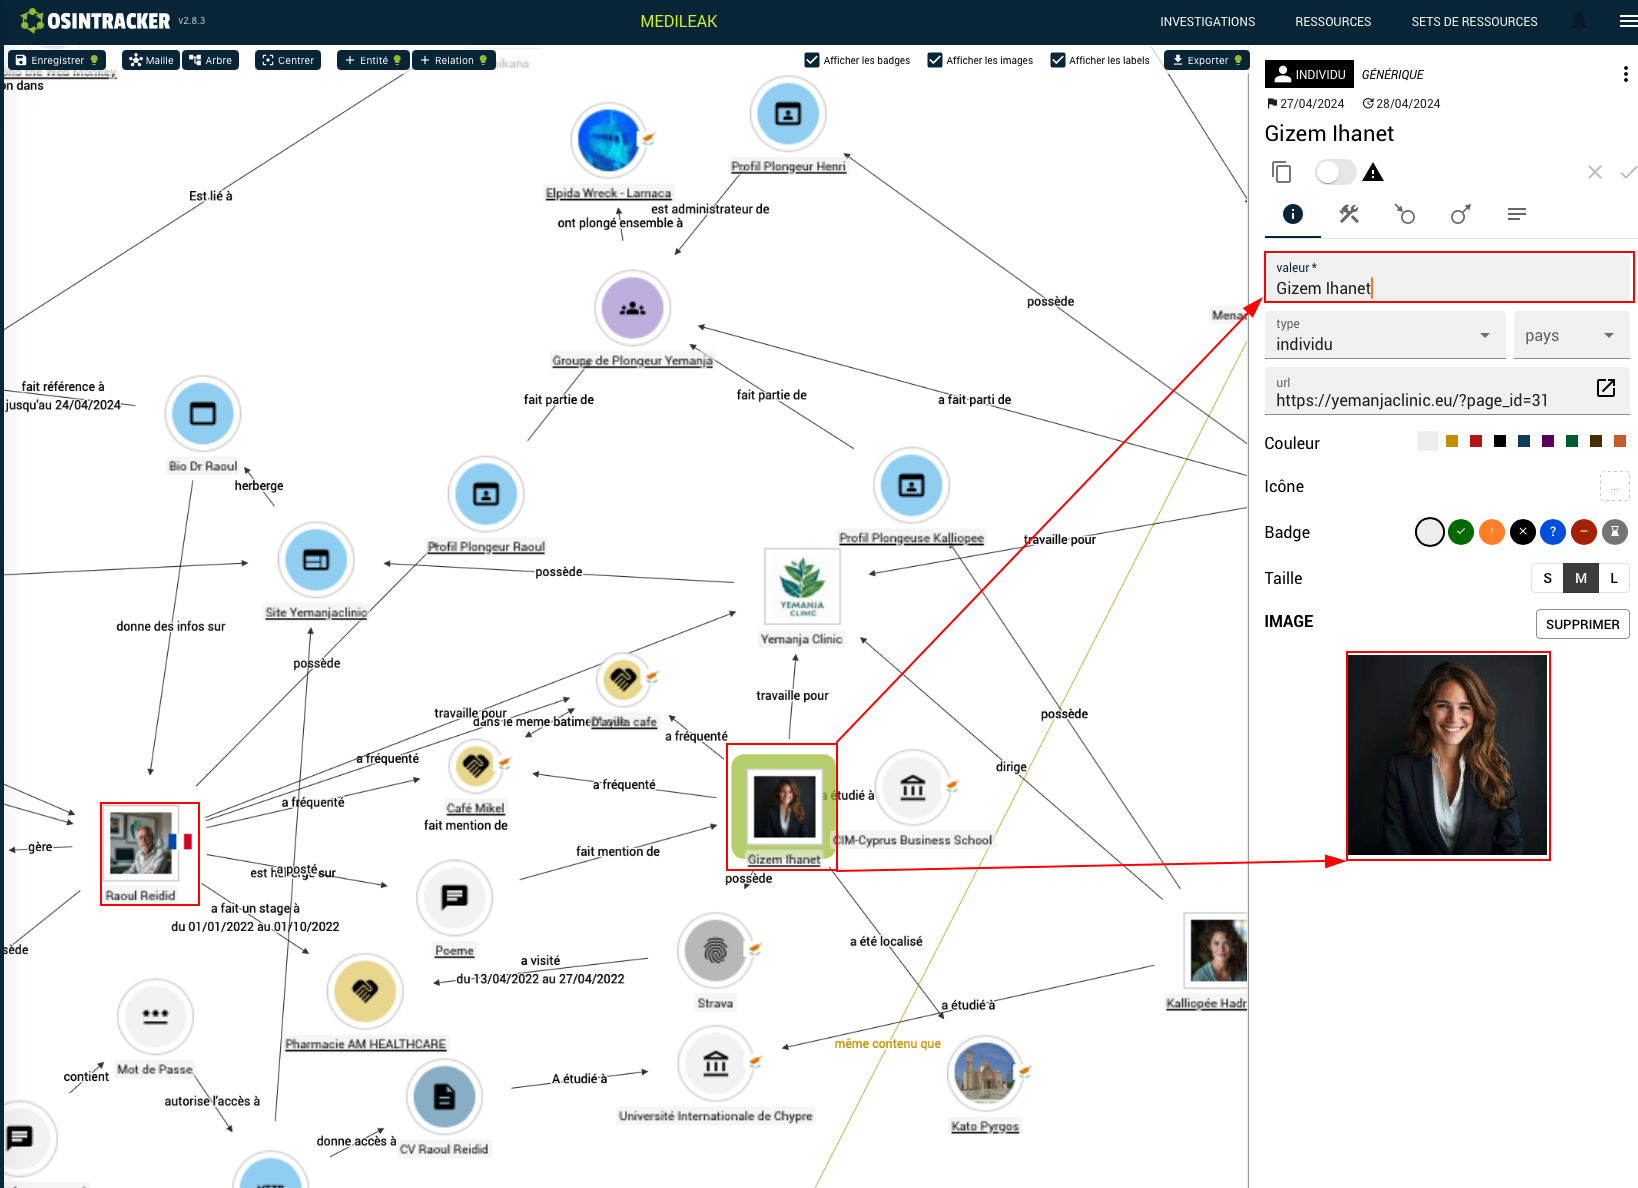1638x1188 pixels.
Task: Select the Profil Plongeuse Kalliopee node
Action: 911,485
